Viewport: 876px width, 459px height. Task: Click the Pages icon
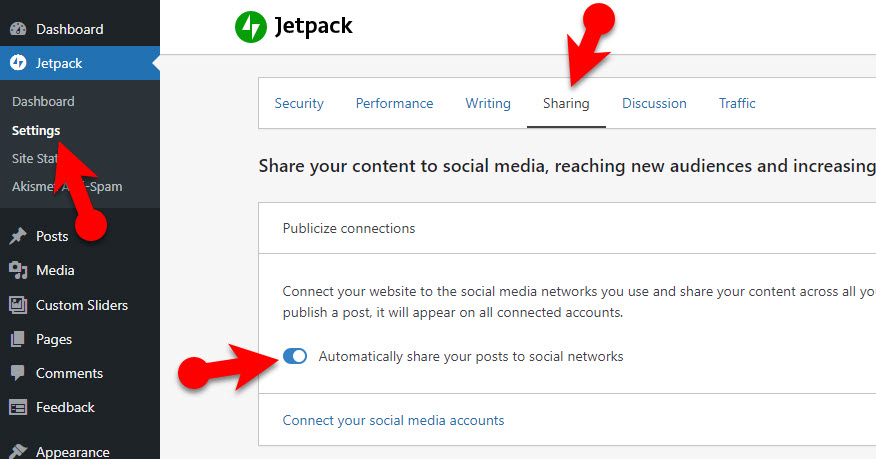coord(18,339)
